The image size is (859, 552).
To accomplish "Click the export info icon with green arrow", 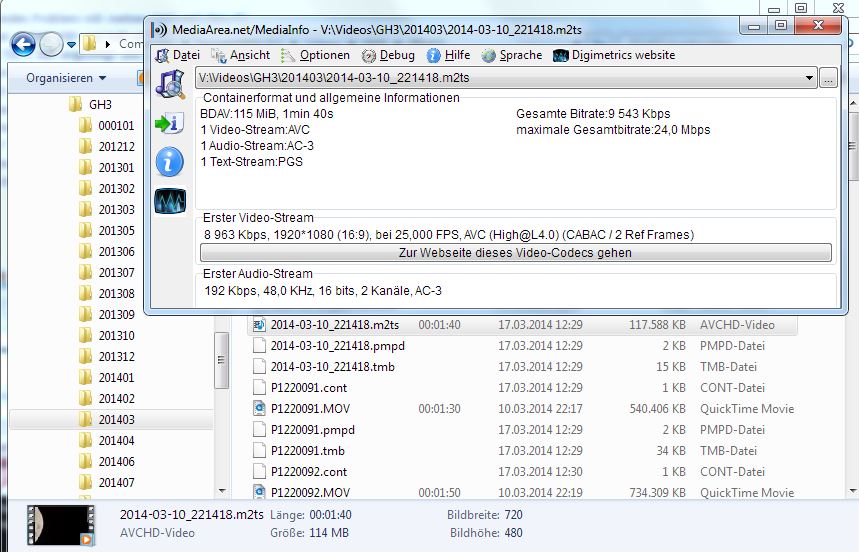I will pyautogui.click(x=170, y=123).
